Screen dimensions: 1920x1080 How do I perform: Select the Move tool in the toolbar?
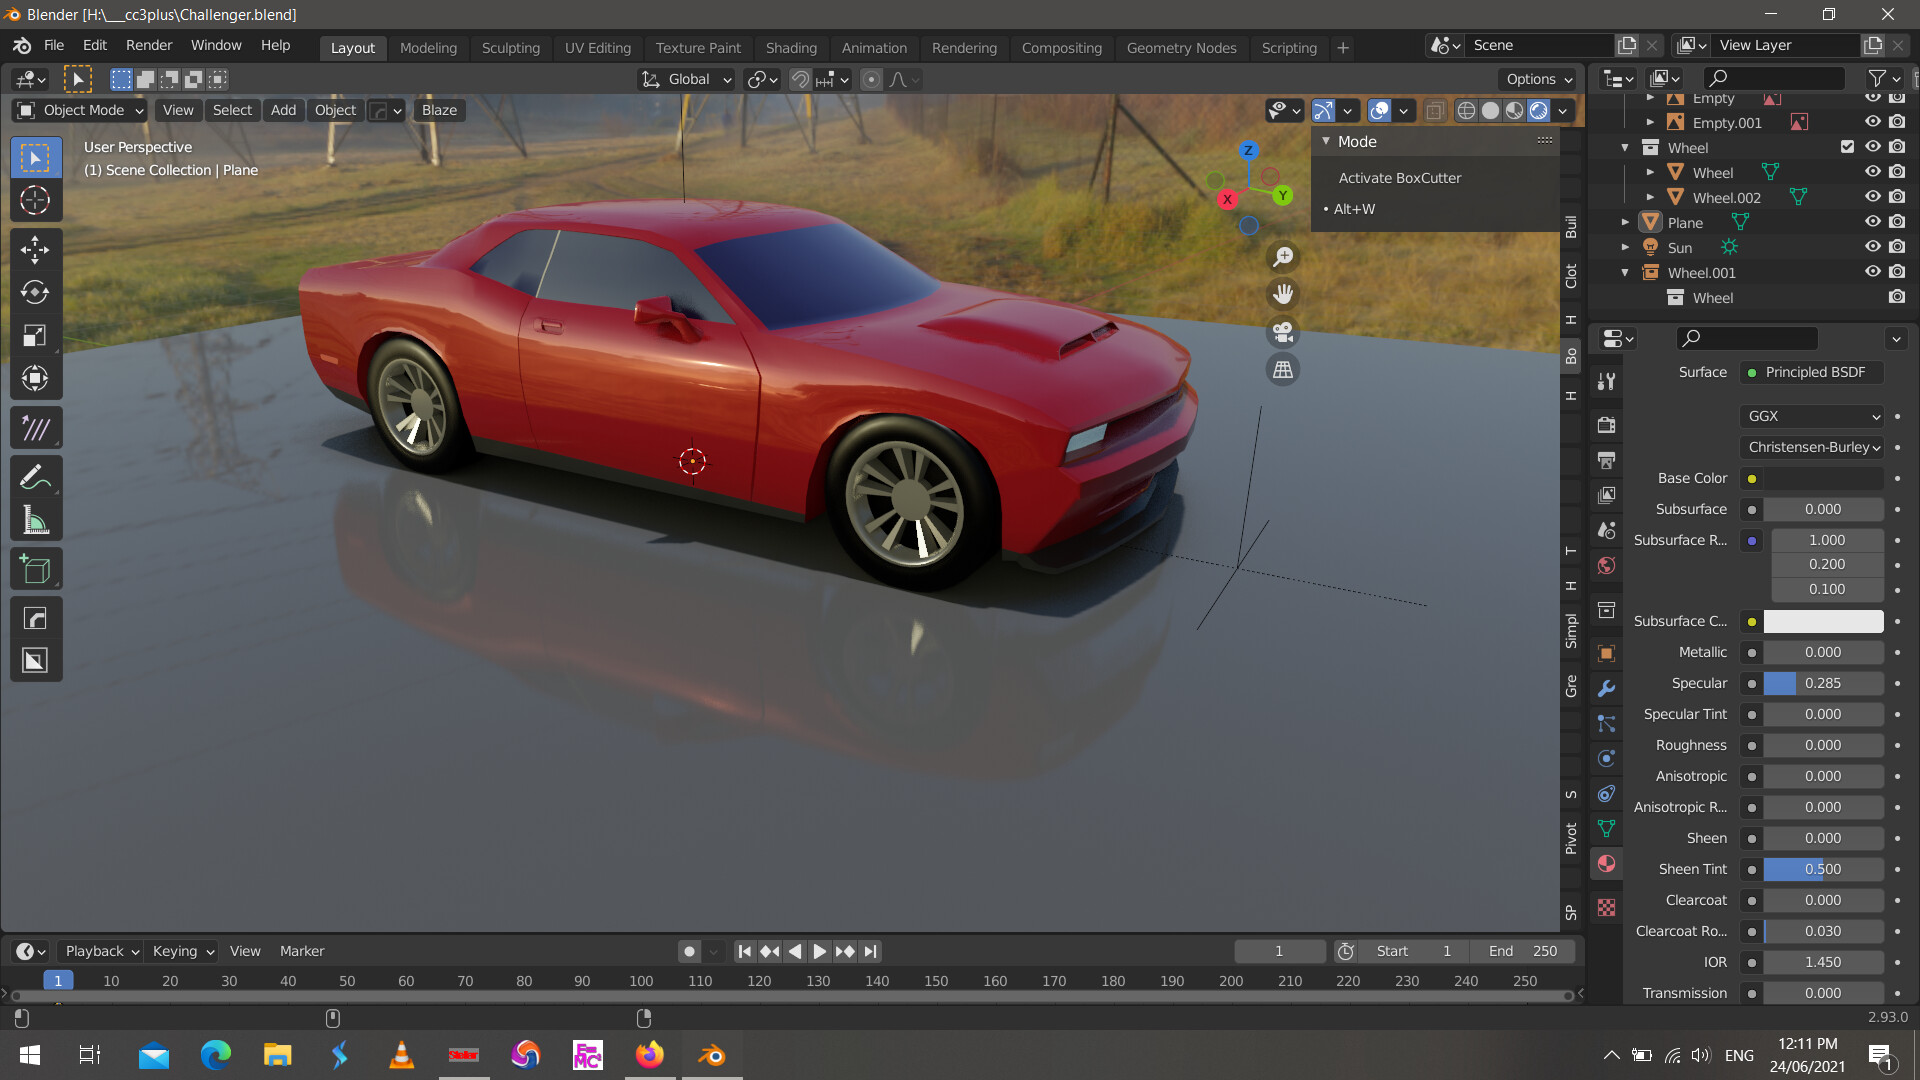pyautogui.click(x=35, y=249)
